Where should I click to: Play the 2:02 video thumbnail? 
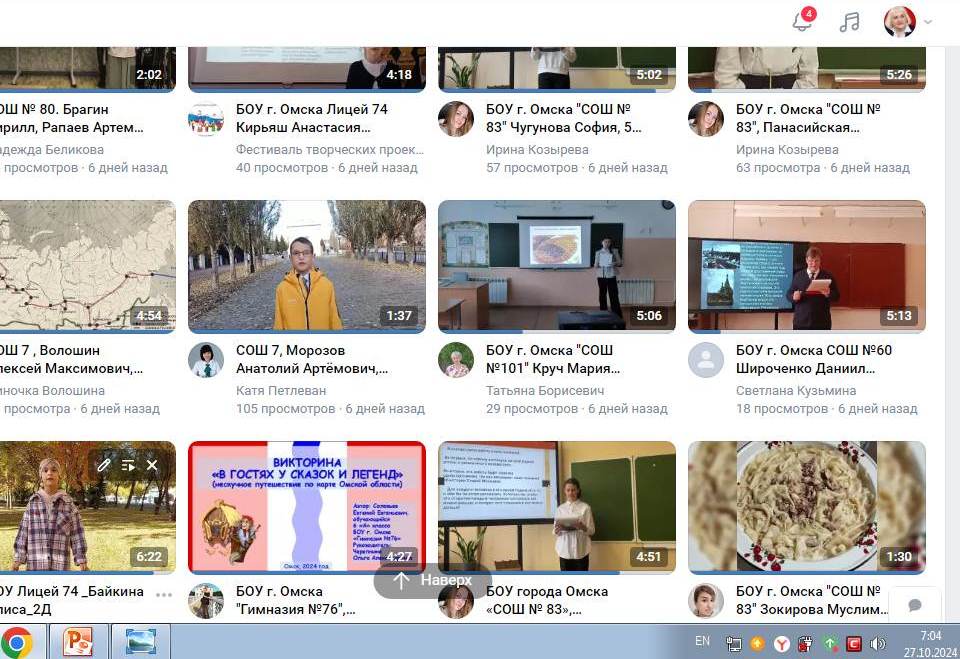pos(88,69)
